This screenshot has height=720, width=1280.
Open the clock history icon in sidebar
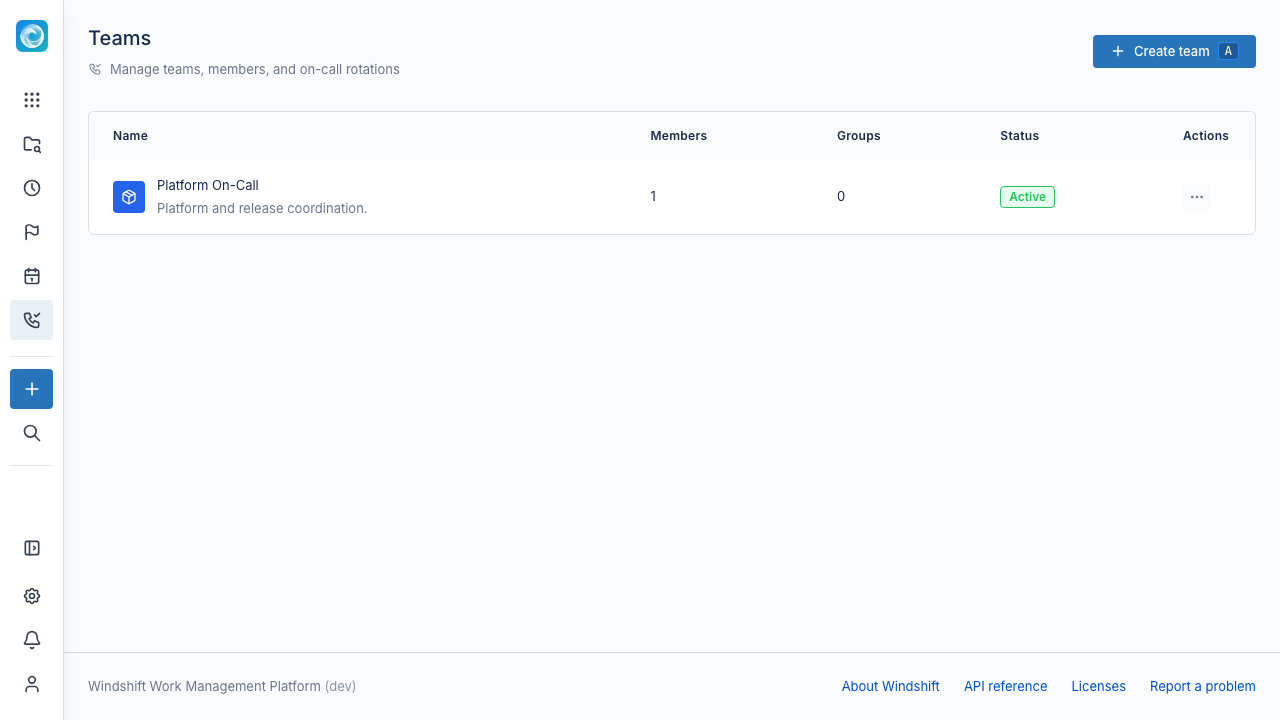point(32,188)
